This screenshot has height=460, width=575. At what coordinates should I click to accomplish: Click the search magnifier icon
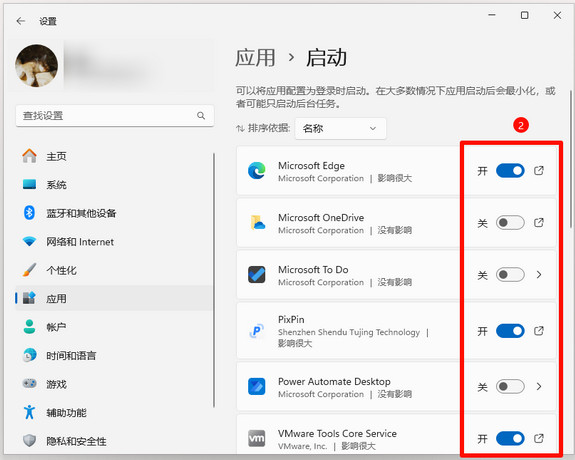coord(201,116)
